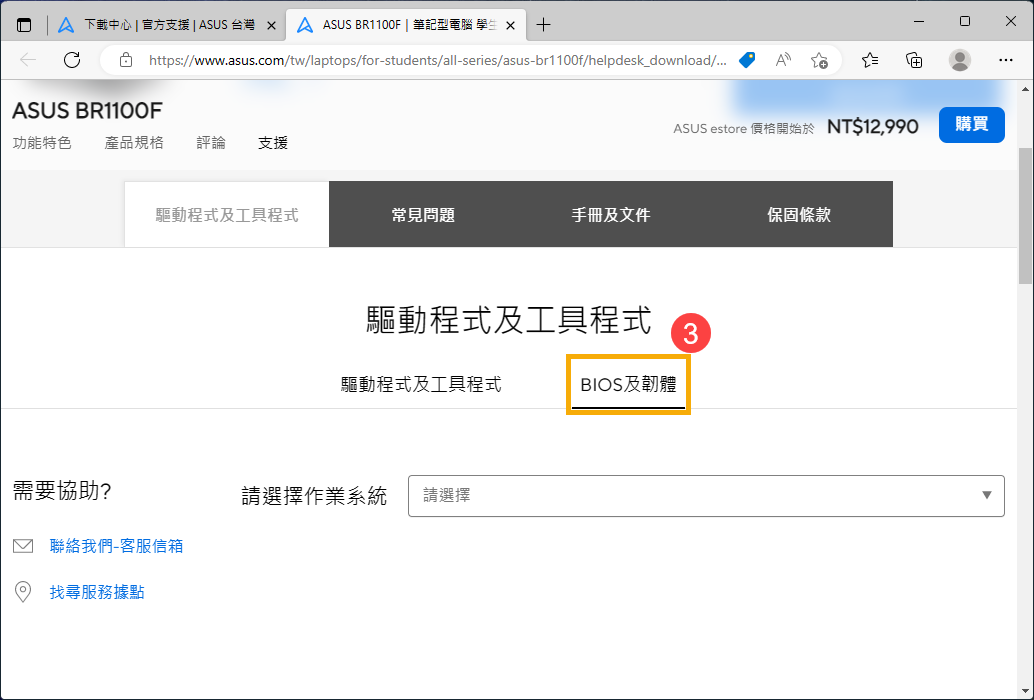Open the Collections icon
The image size is (1034, 700).
coord(914,60)
